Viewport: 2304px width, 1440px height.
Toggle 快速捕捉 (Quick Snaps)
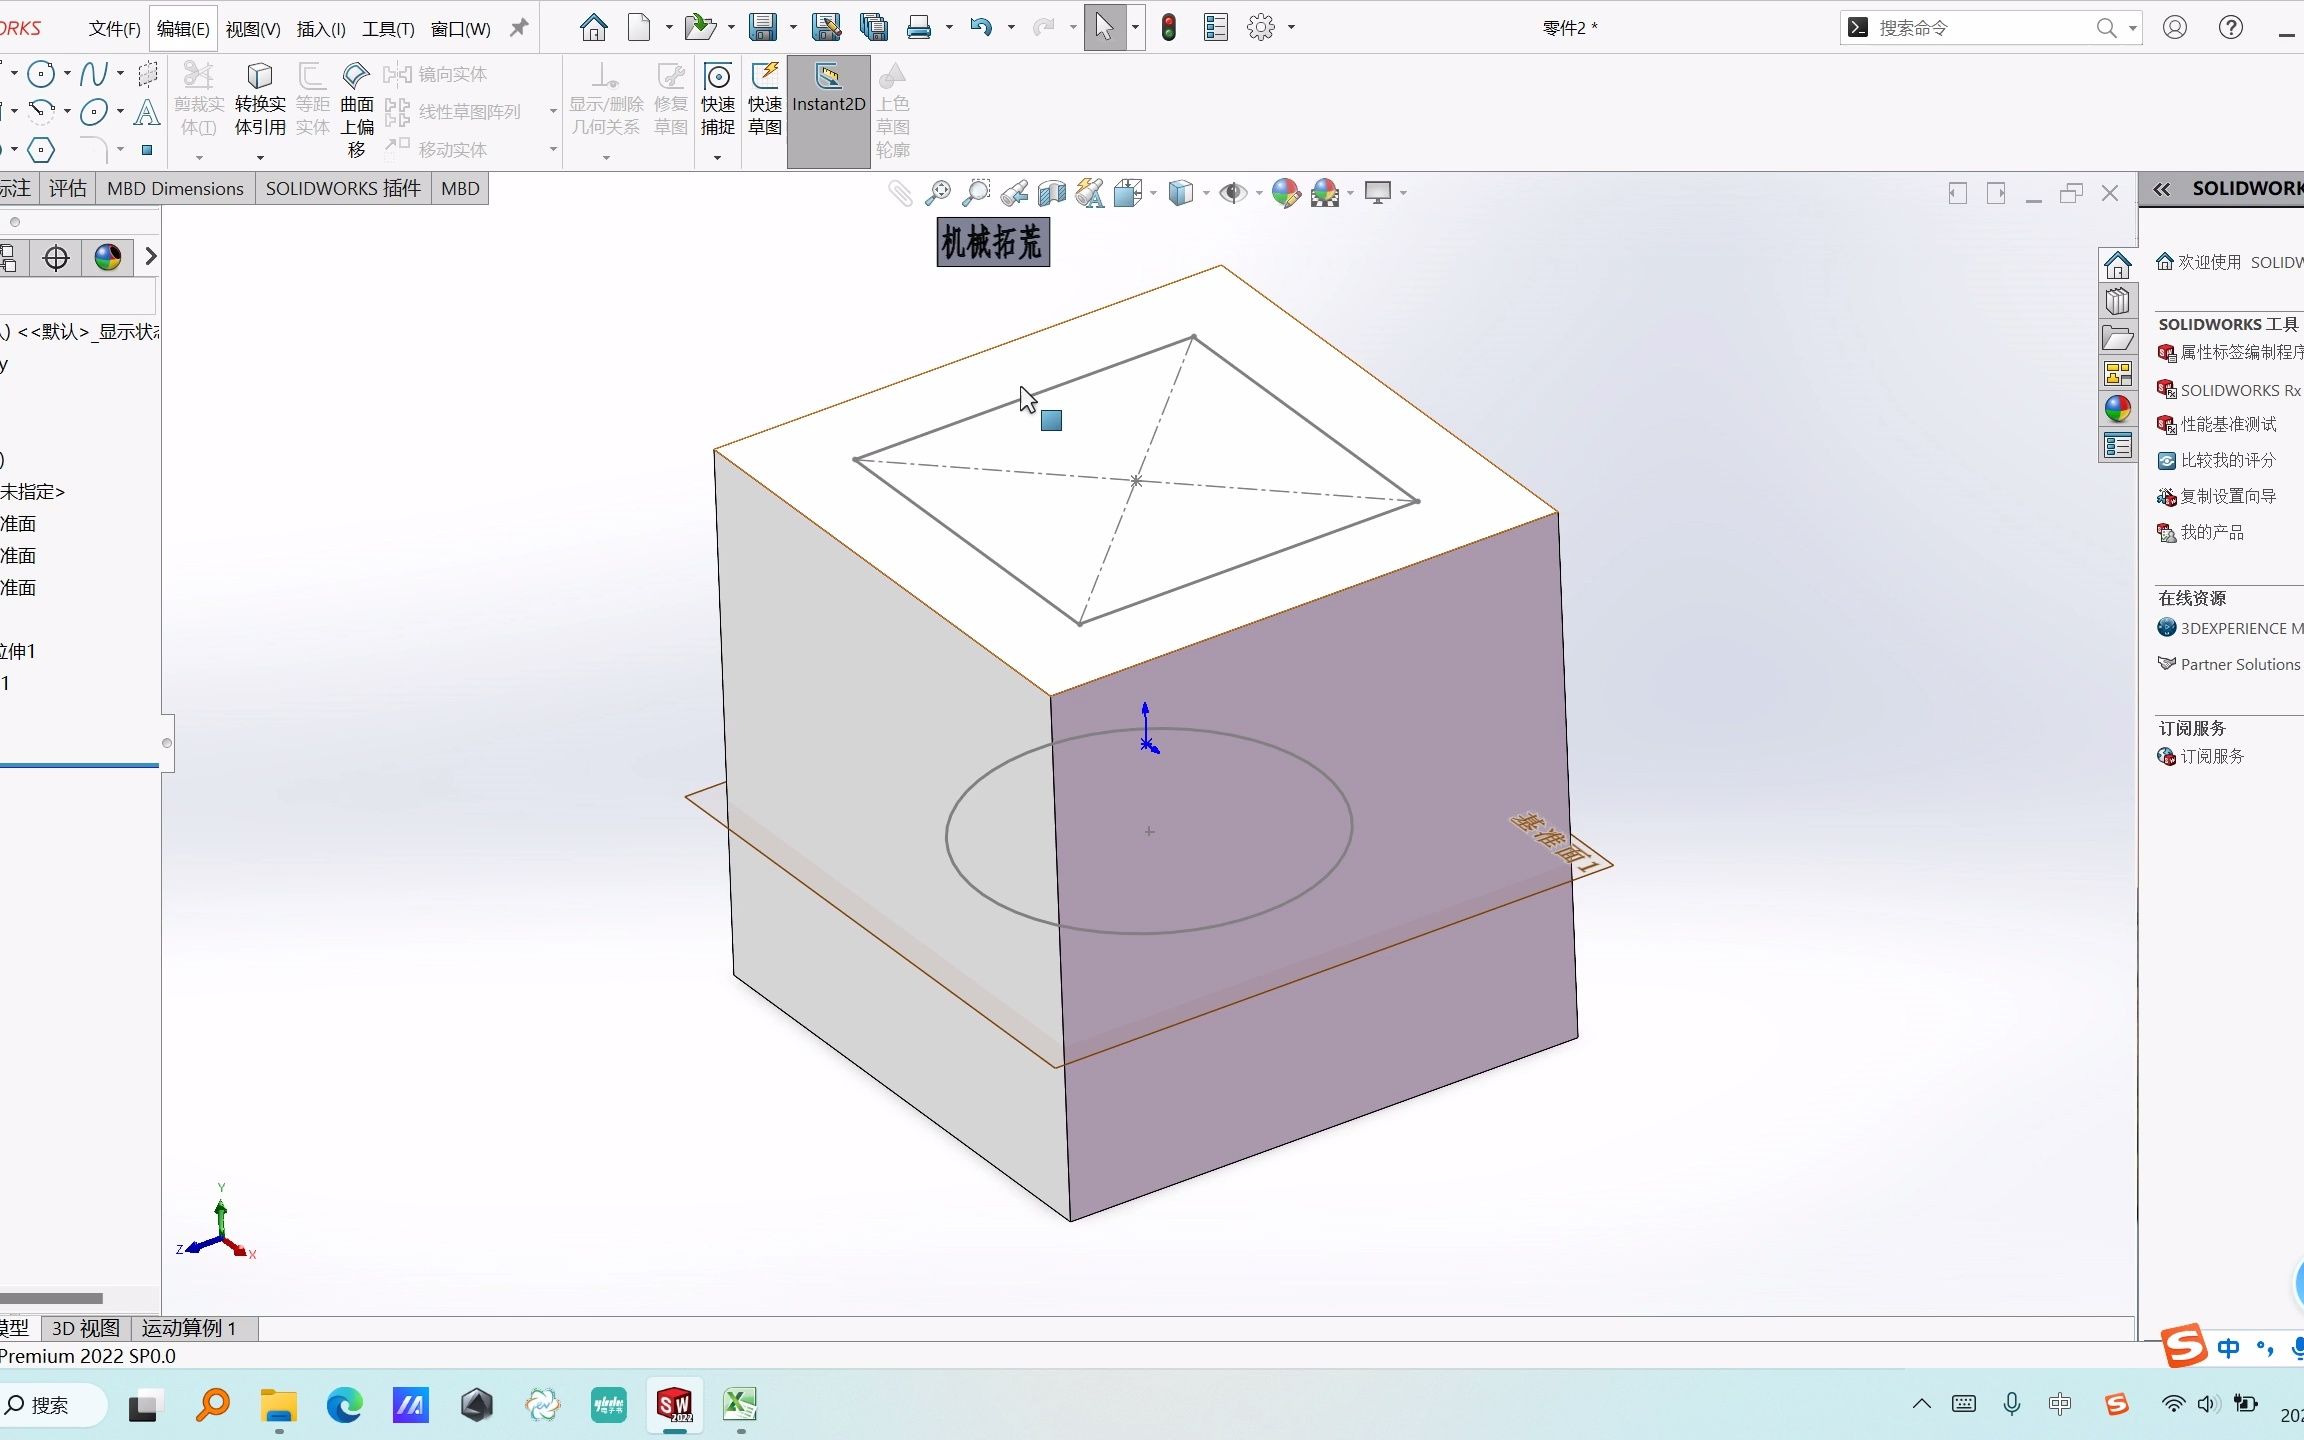point(716,100)
